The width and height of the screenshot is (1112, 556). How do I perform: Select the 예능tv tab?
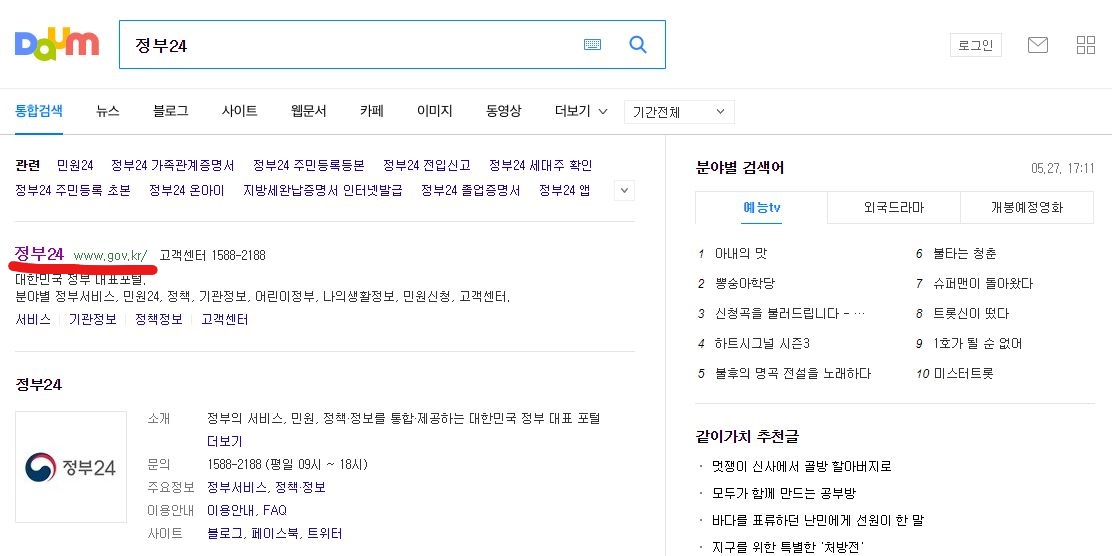762,208
